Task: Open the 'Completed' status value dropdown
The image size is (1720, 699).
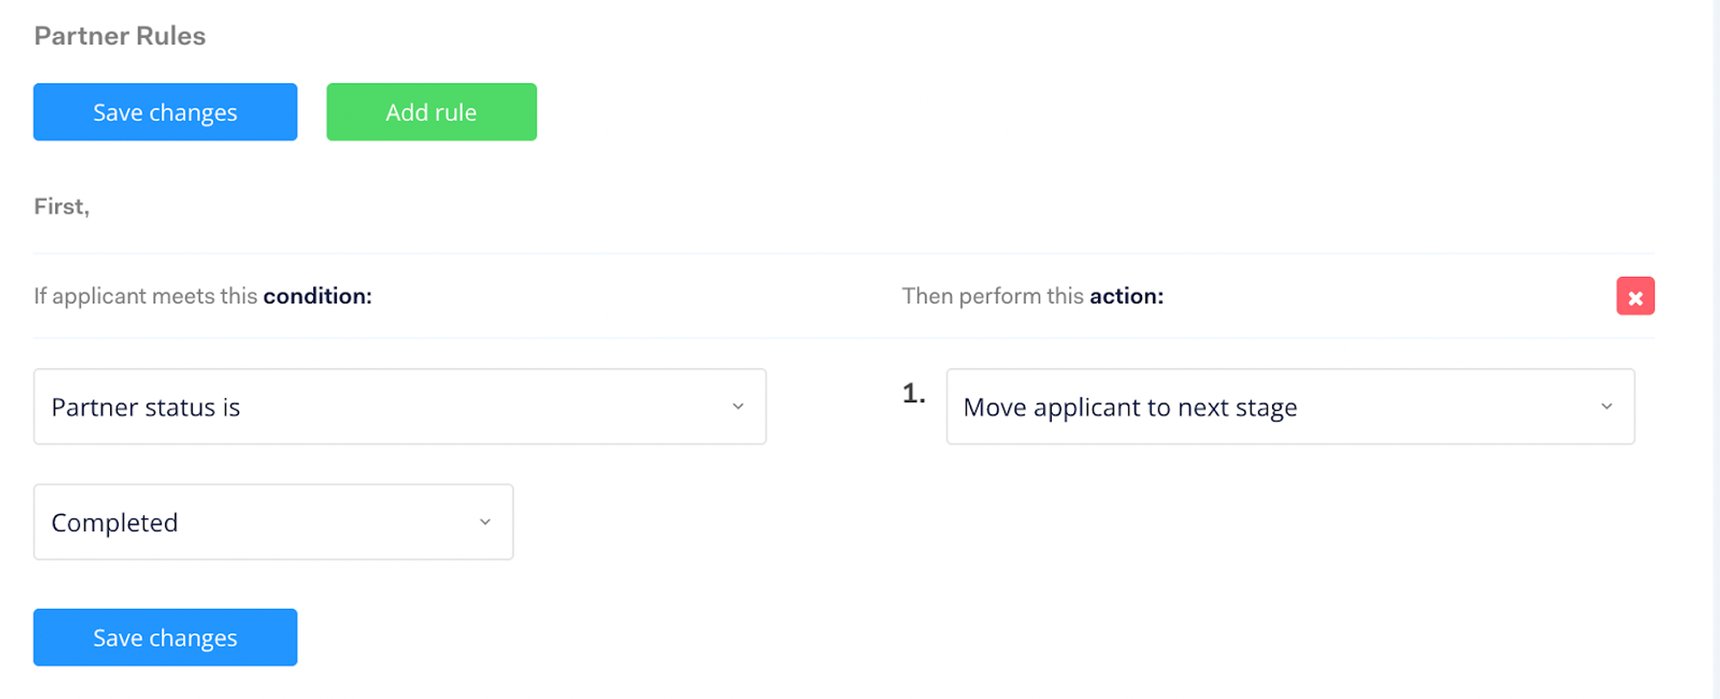Action: [x=272, y=521]
